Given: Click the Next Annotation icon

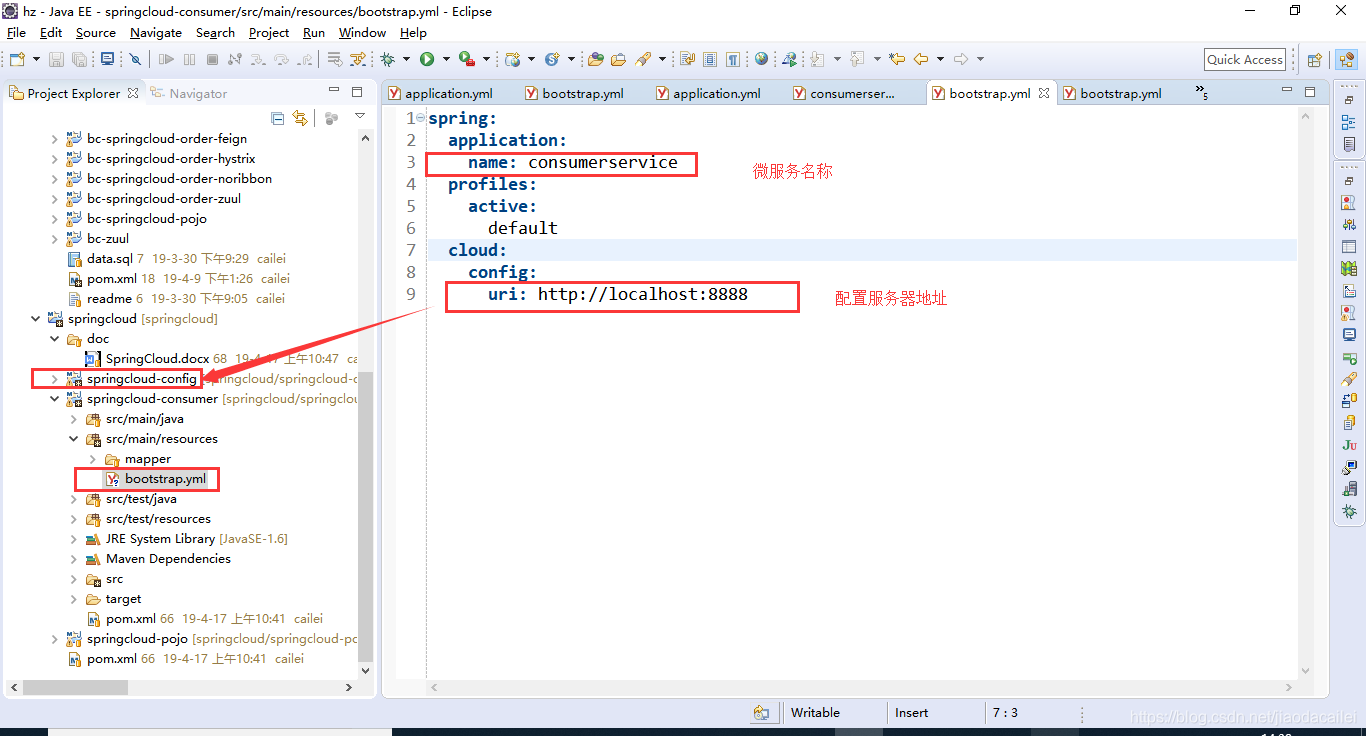Looking at the screenshot, I should pos(817,60).
